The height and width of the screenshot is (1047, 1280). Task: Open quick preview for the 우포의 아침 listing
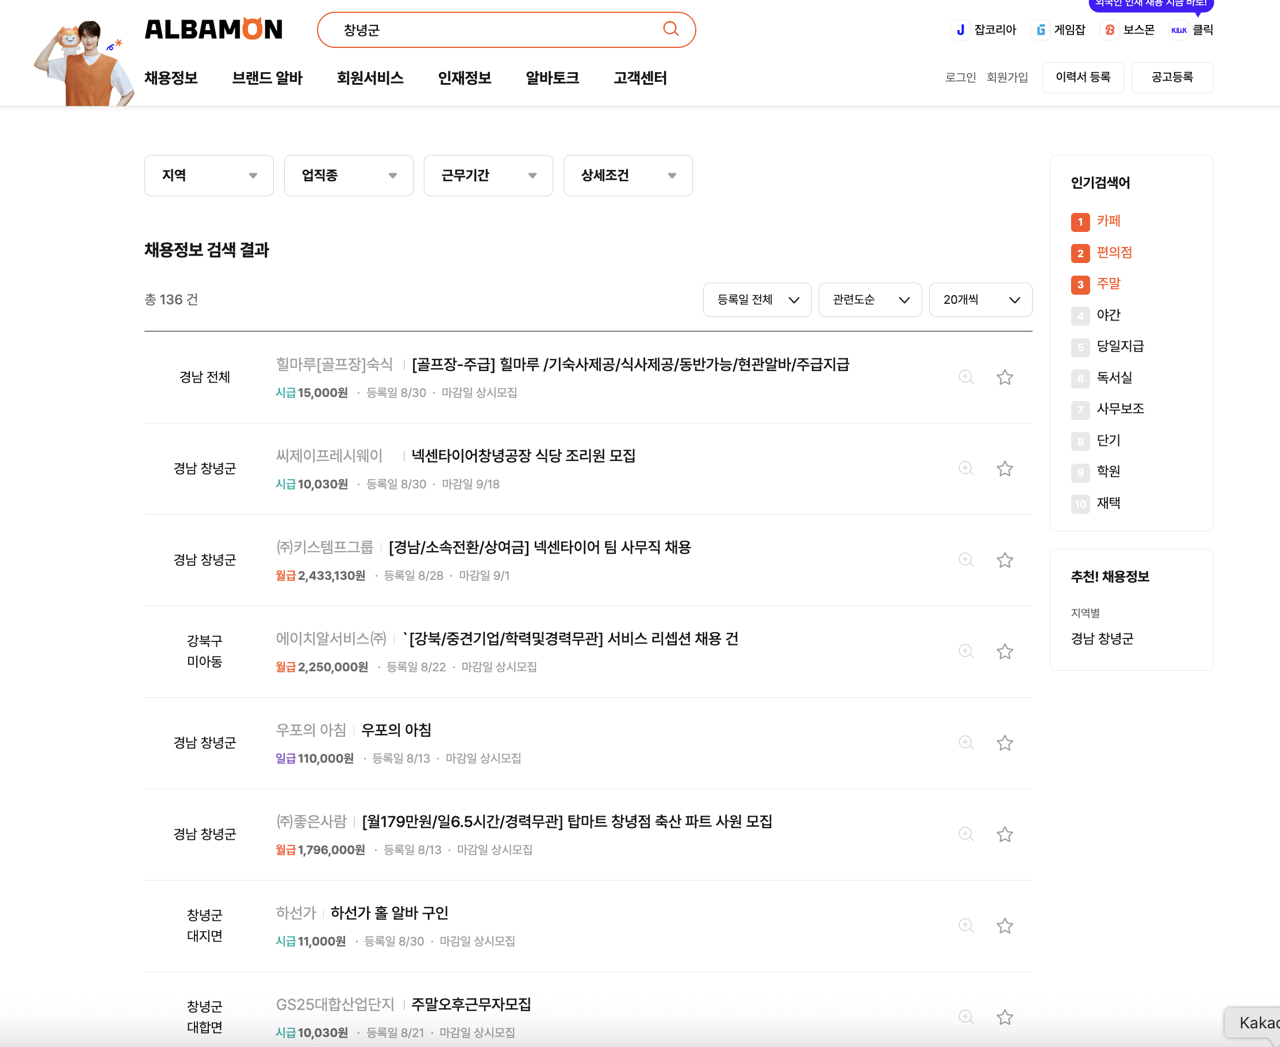965,742
